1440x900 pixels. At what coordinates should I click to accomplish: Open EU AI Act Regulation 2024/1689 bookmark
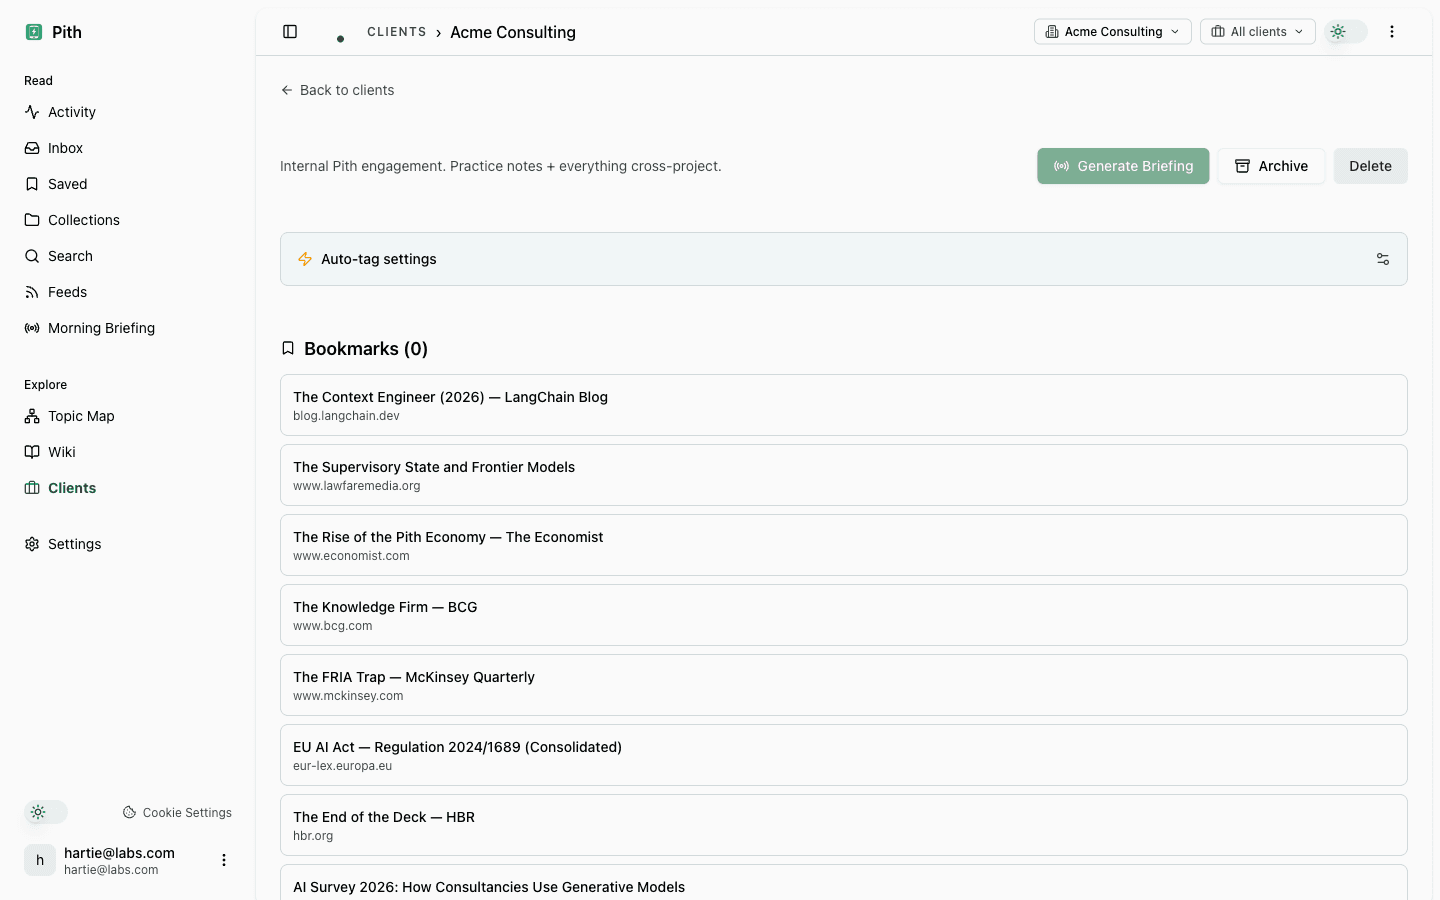(844, 755)
